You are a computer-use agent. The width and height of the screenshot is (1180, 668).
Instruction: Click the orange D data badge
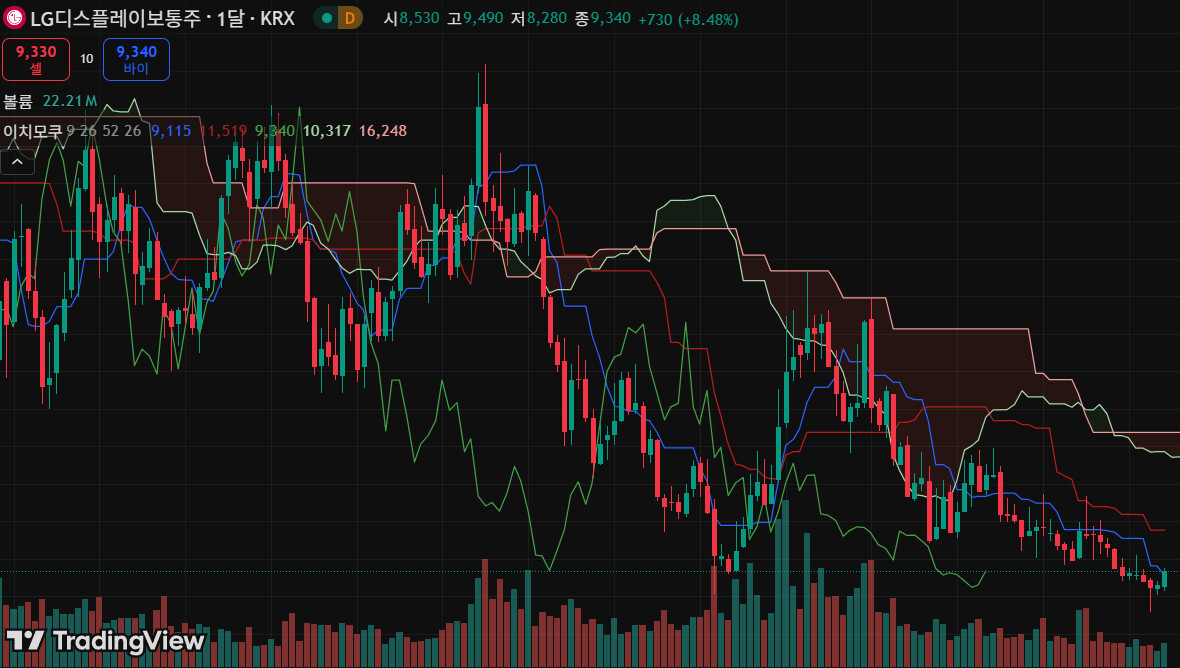coord(350,17)
